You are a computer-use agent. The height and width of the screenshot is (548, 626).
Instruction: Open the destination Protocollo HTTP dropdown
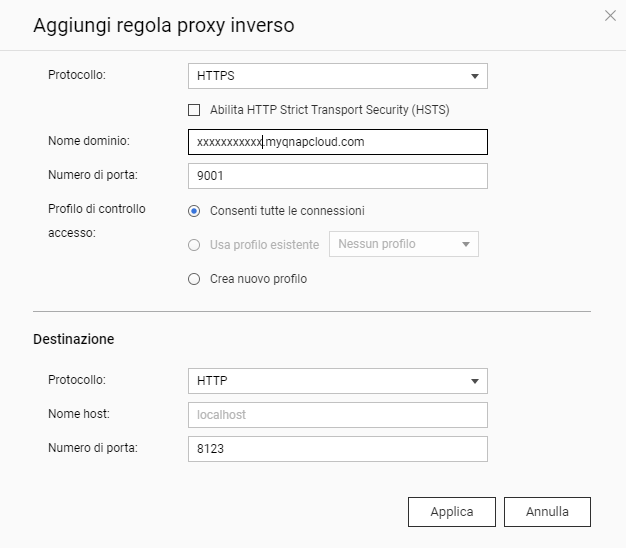tap(337, 381)
